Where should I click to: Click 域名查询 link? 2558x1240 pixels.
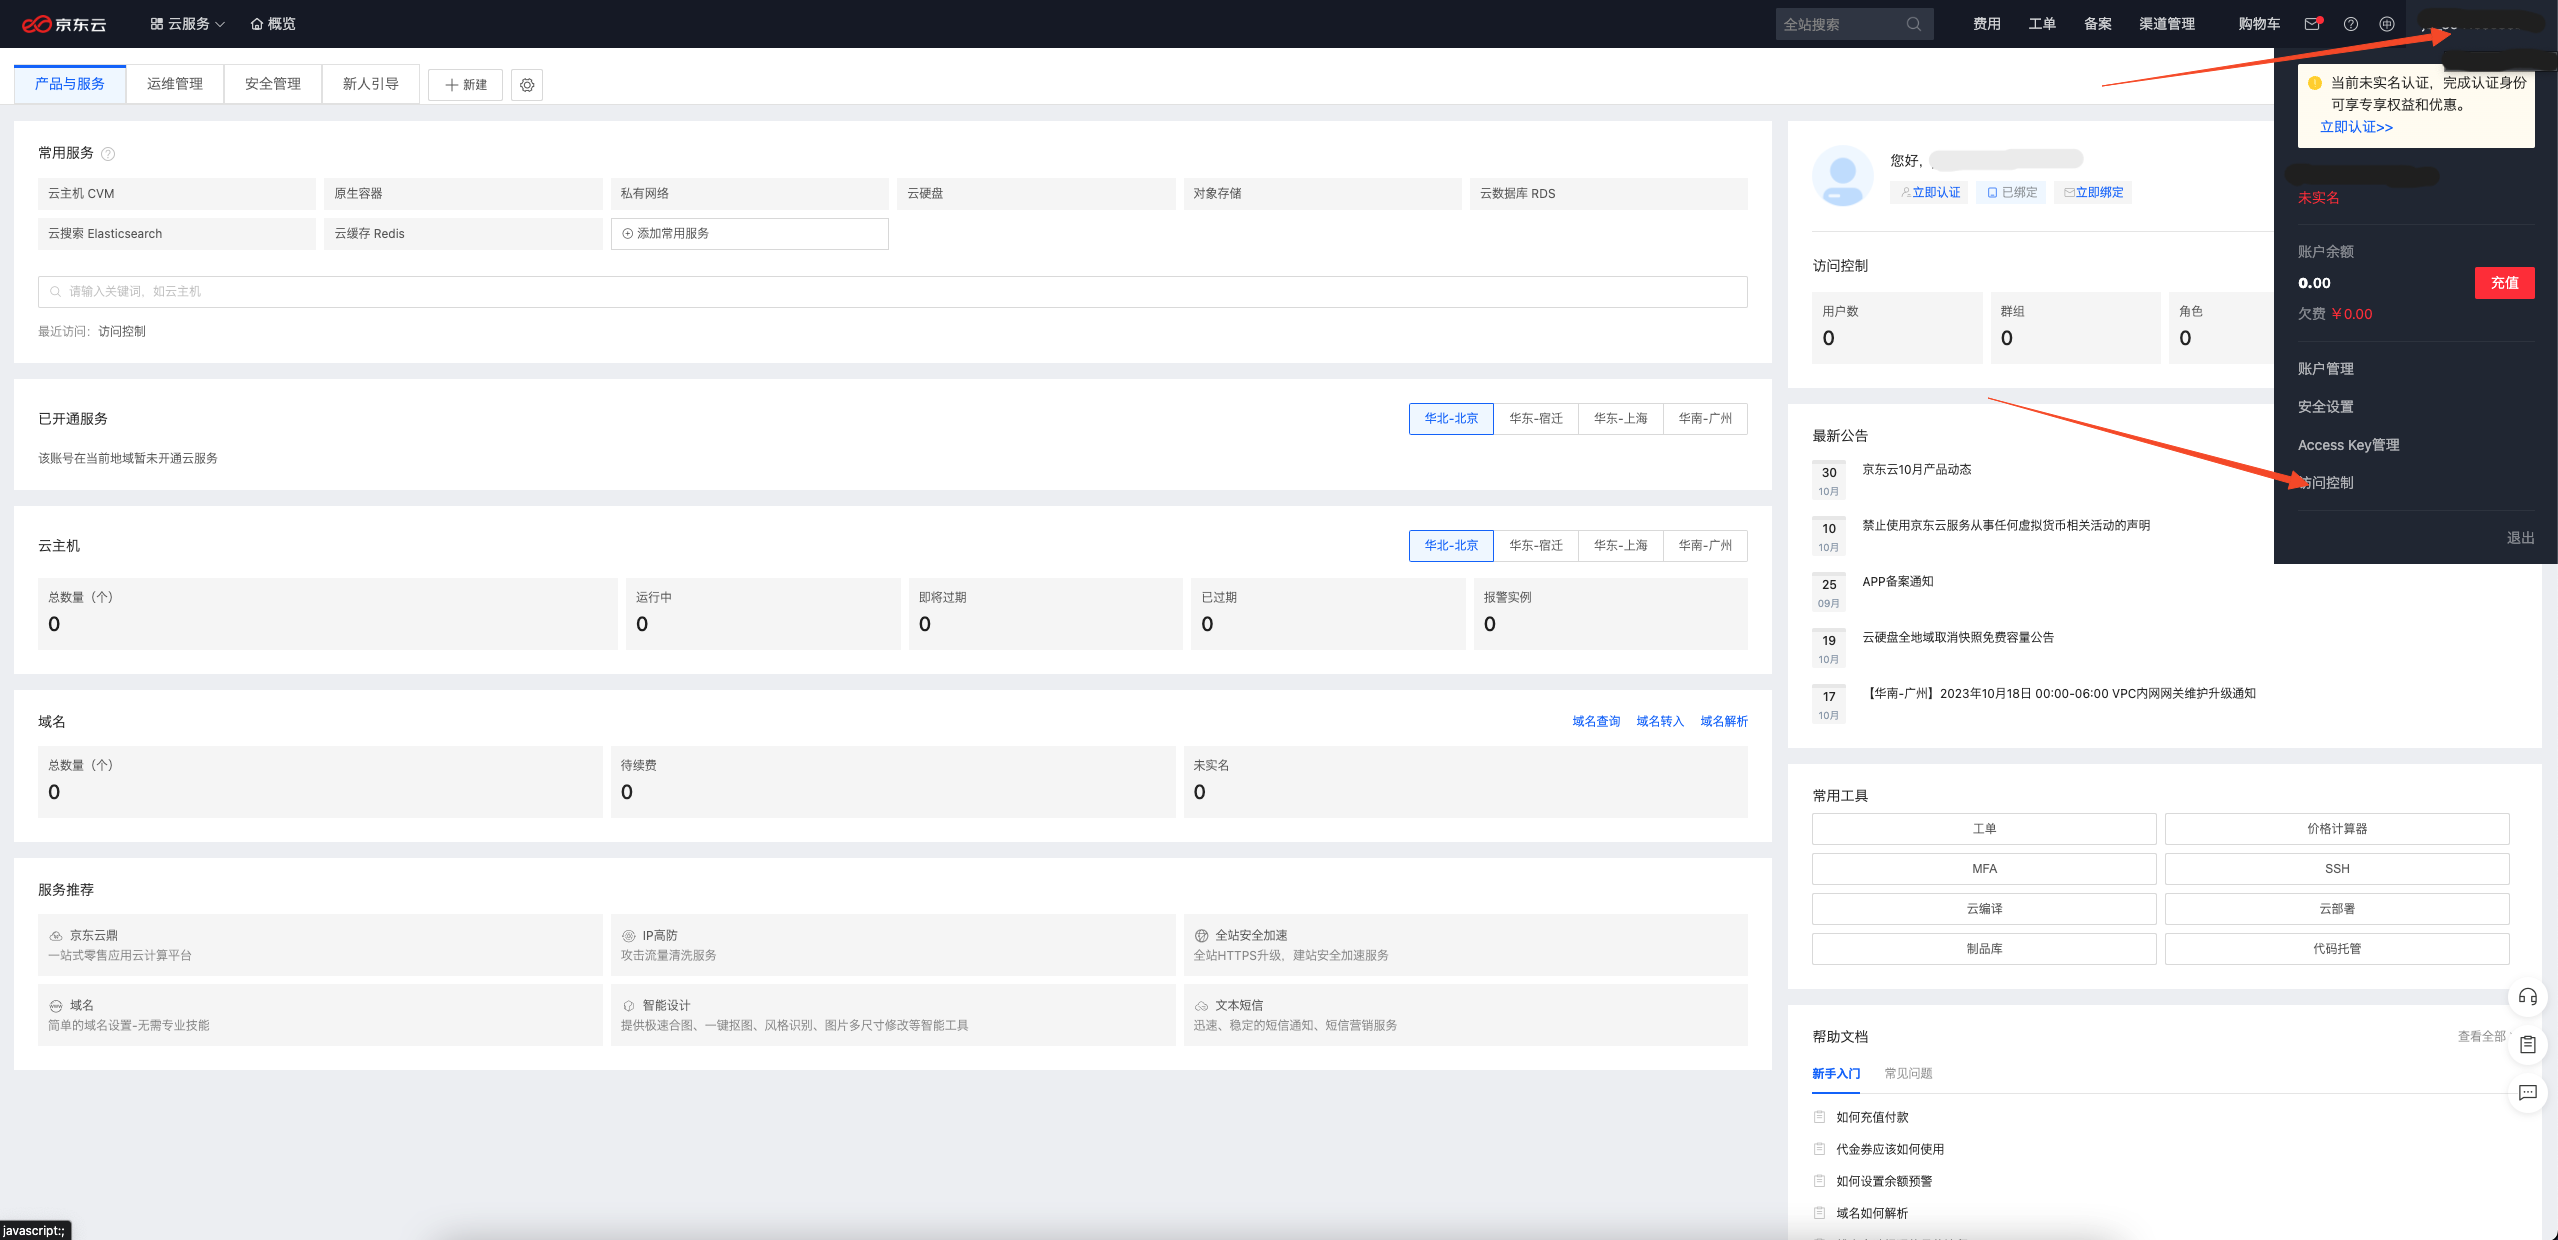pos(1596,722)
